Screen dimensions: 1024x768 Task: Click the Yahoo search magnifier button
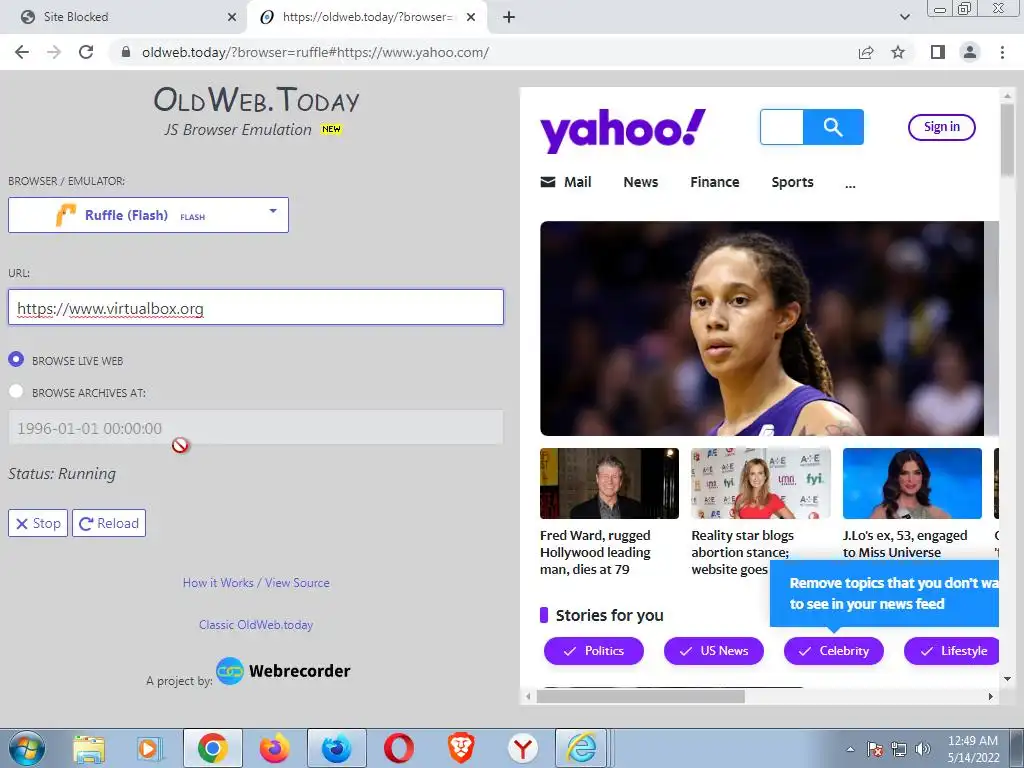(833, 127)
